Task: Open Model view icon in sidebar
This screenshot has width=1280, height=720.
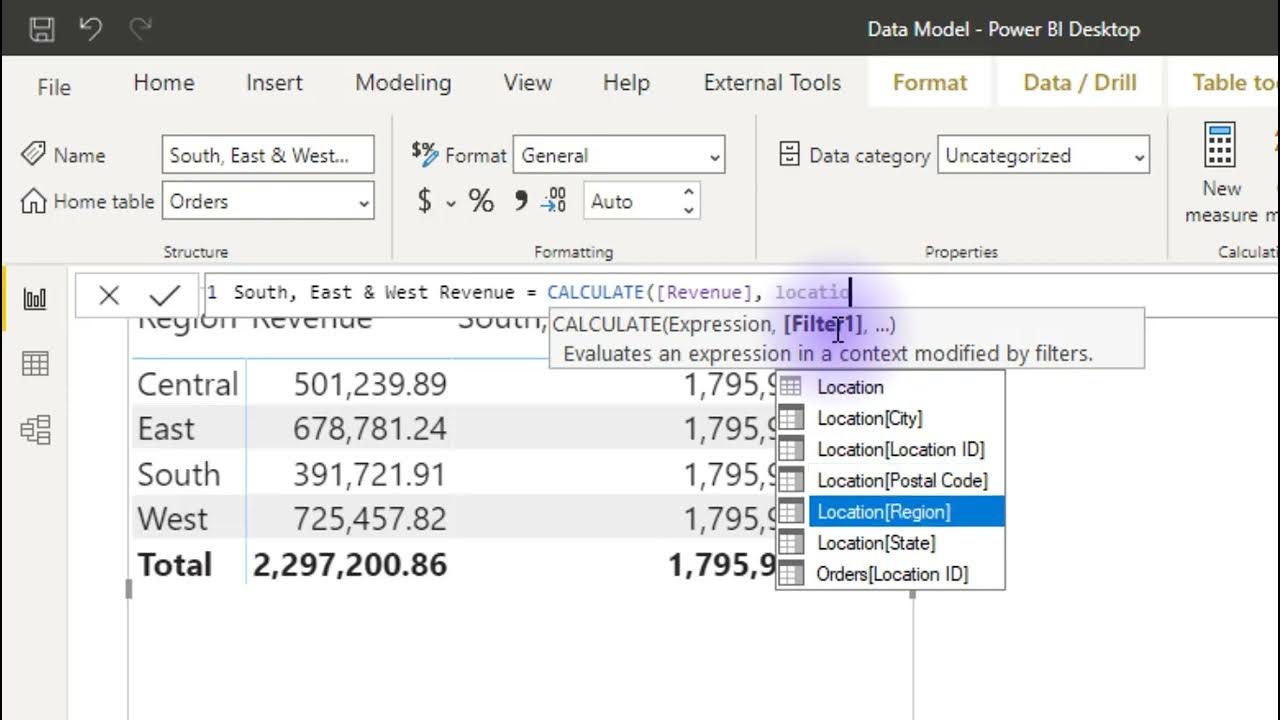Action: coord(35,430)
